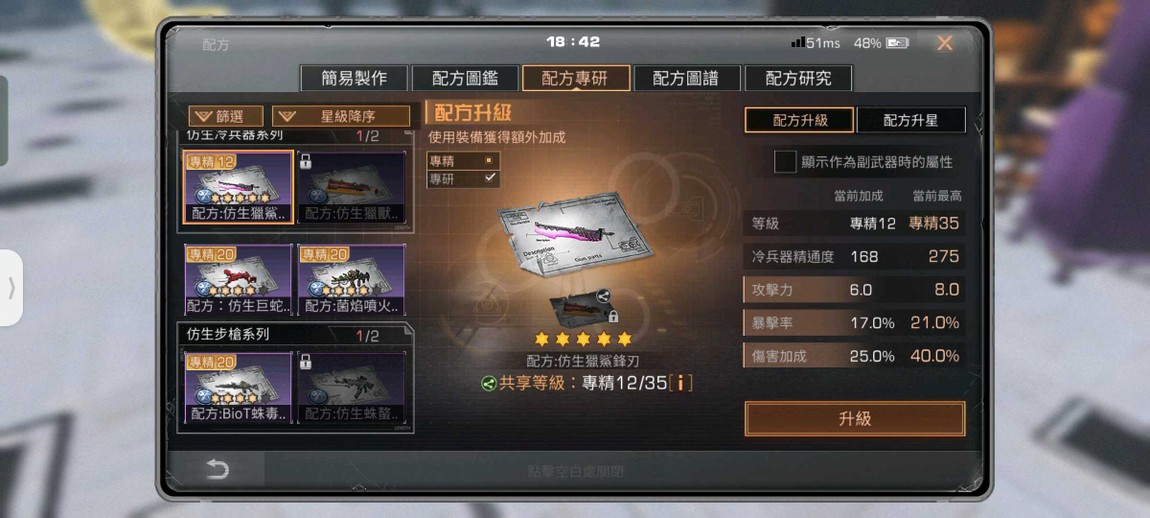Select the 菌焰噴火 recipe icon
The height and width of the screenshot is (518, 1150).
click(x=351, y=280)
